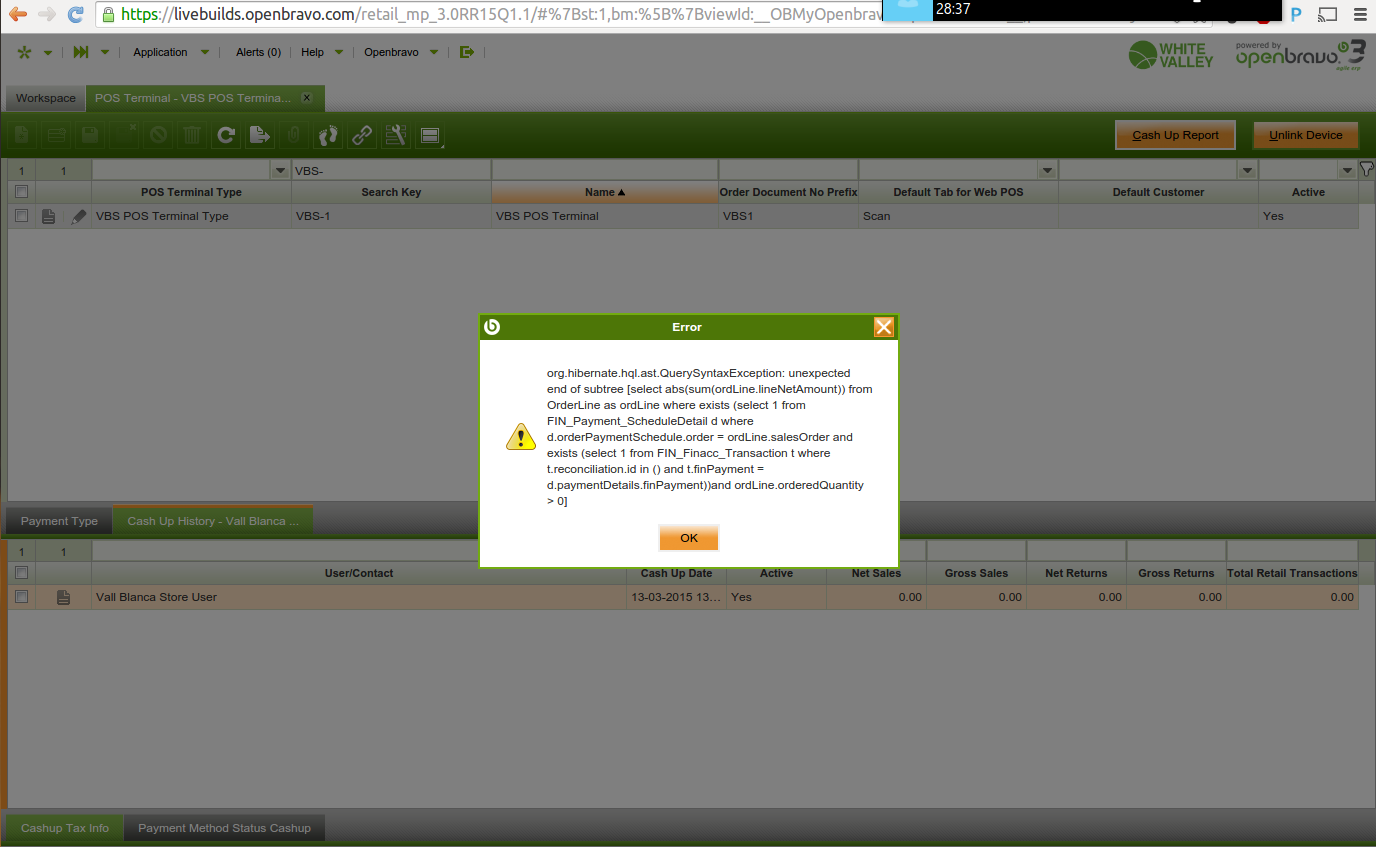Click the Vall Blanca Store User cell
1376x847 pixels.
click(x=359, y=597)
